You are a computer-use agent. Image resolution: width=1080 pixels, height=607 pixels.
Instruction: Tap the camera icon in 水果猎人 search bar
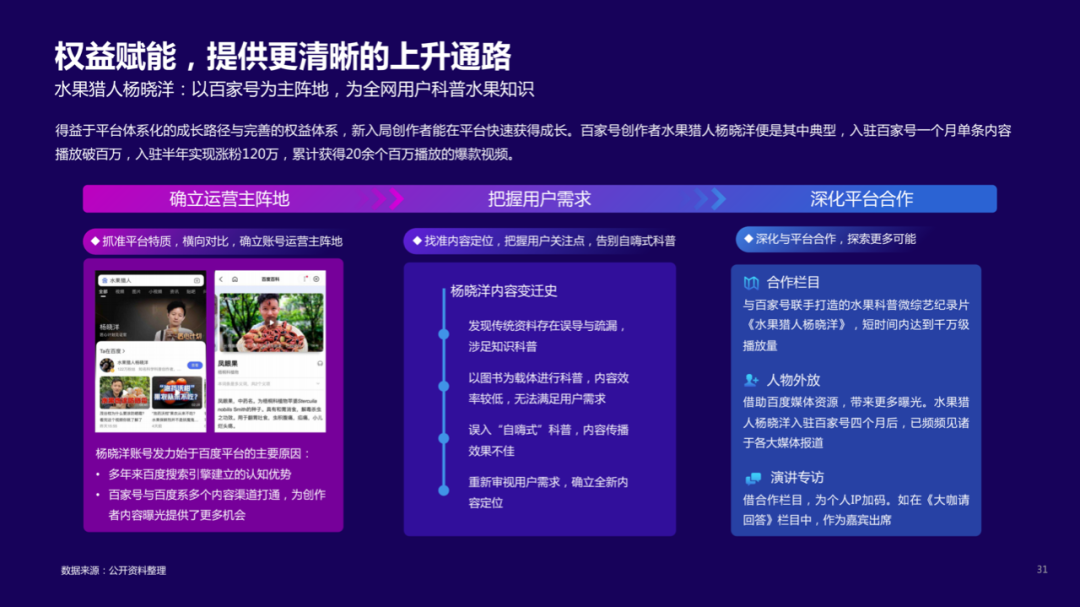pos(197,280)
